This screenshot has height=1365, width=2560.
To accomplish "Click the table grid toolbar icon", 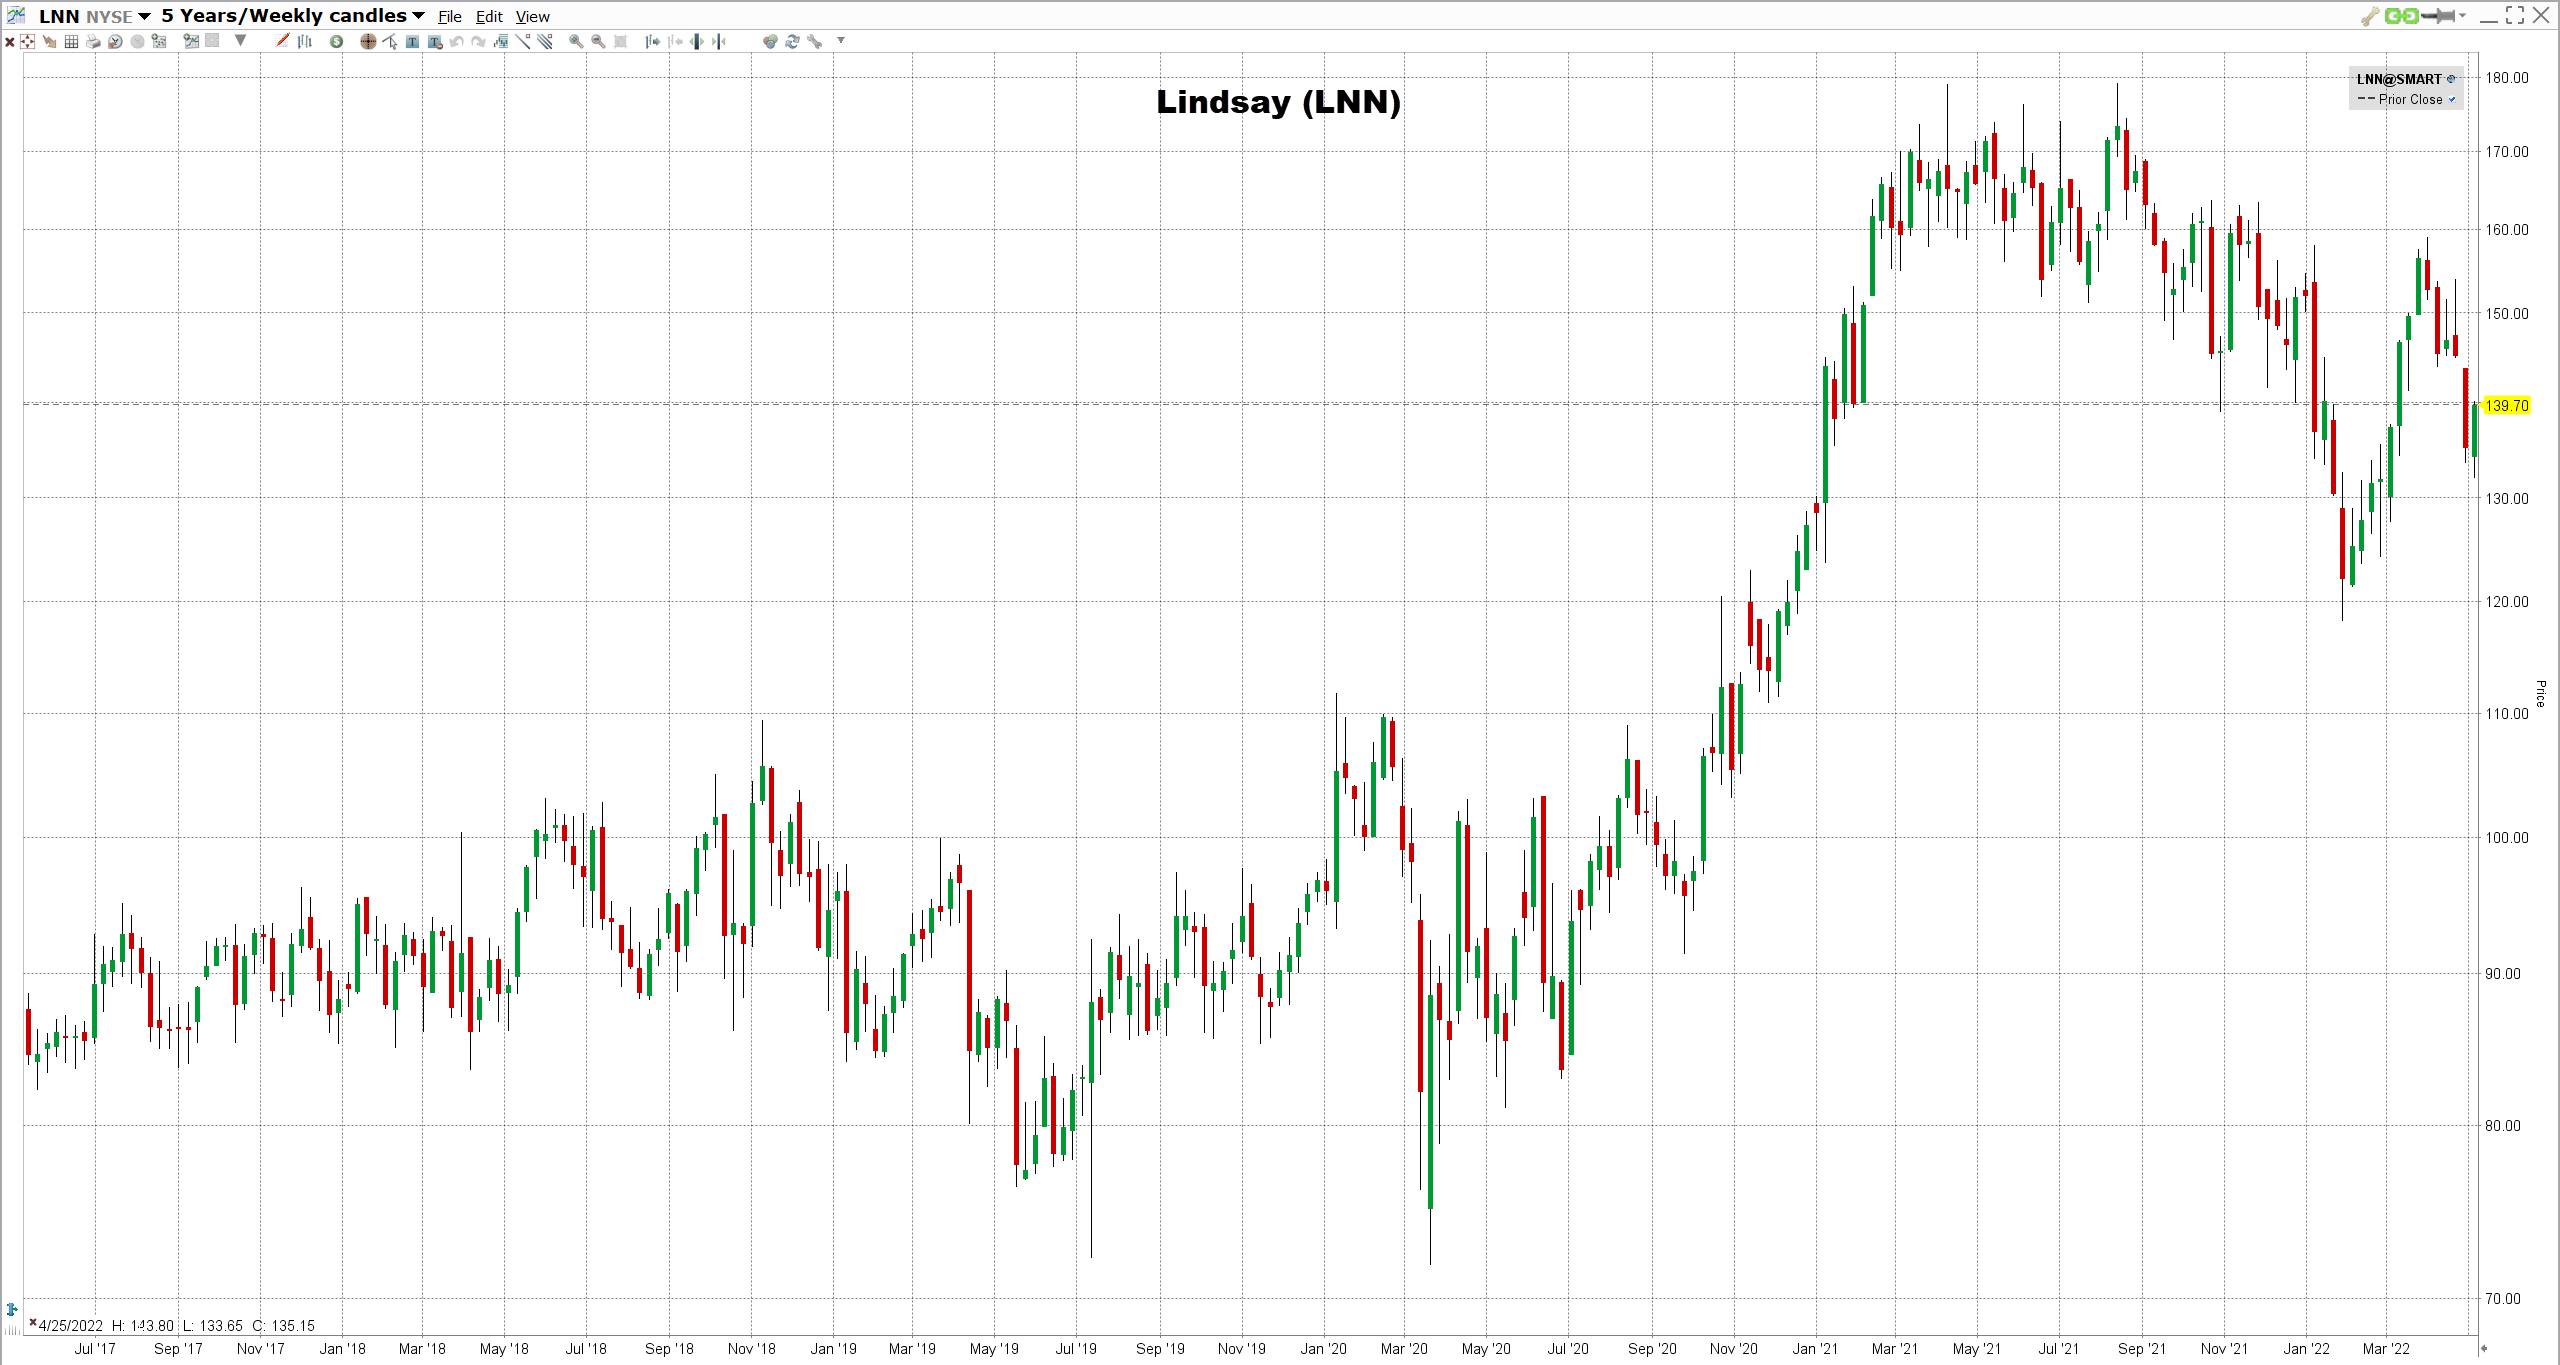I will click(71, 41).
